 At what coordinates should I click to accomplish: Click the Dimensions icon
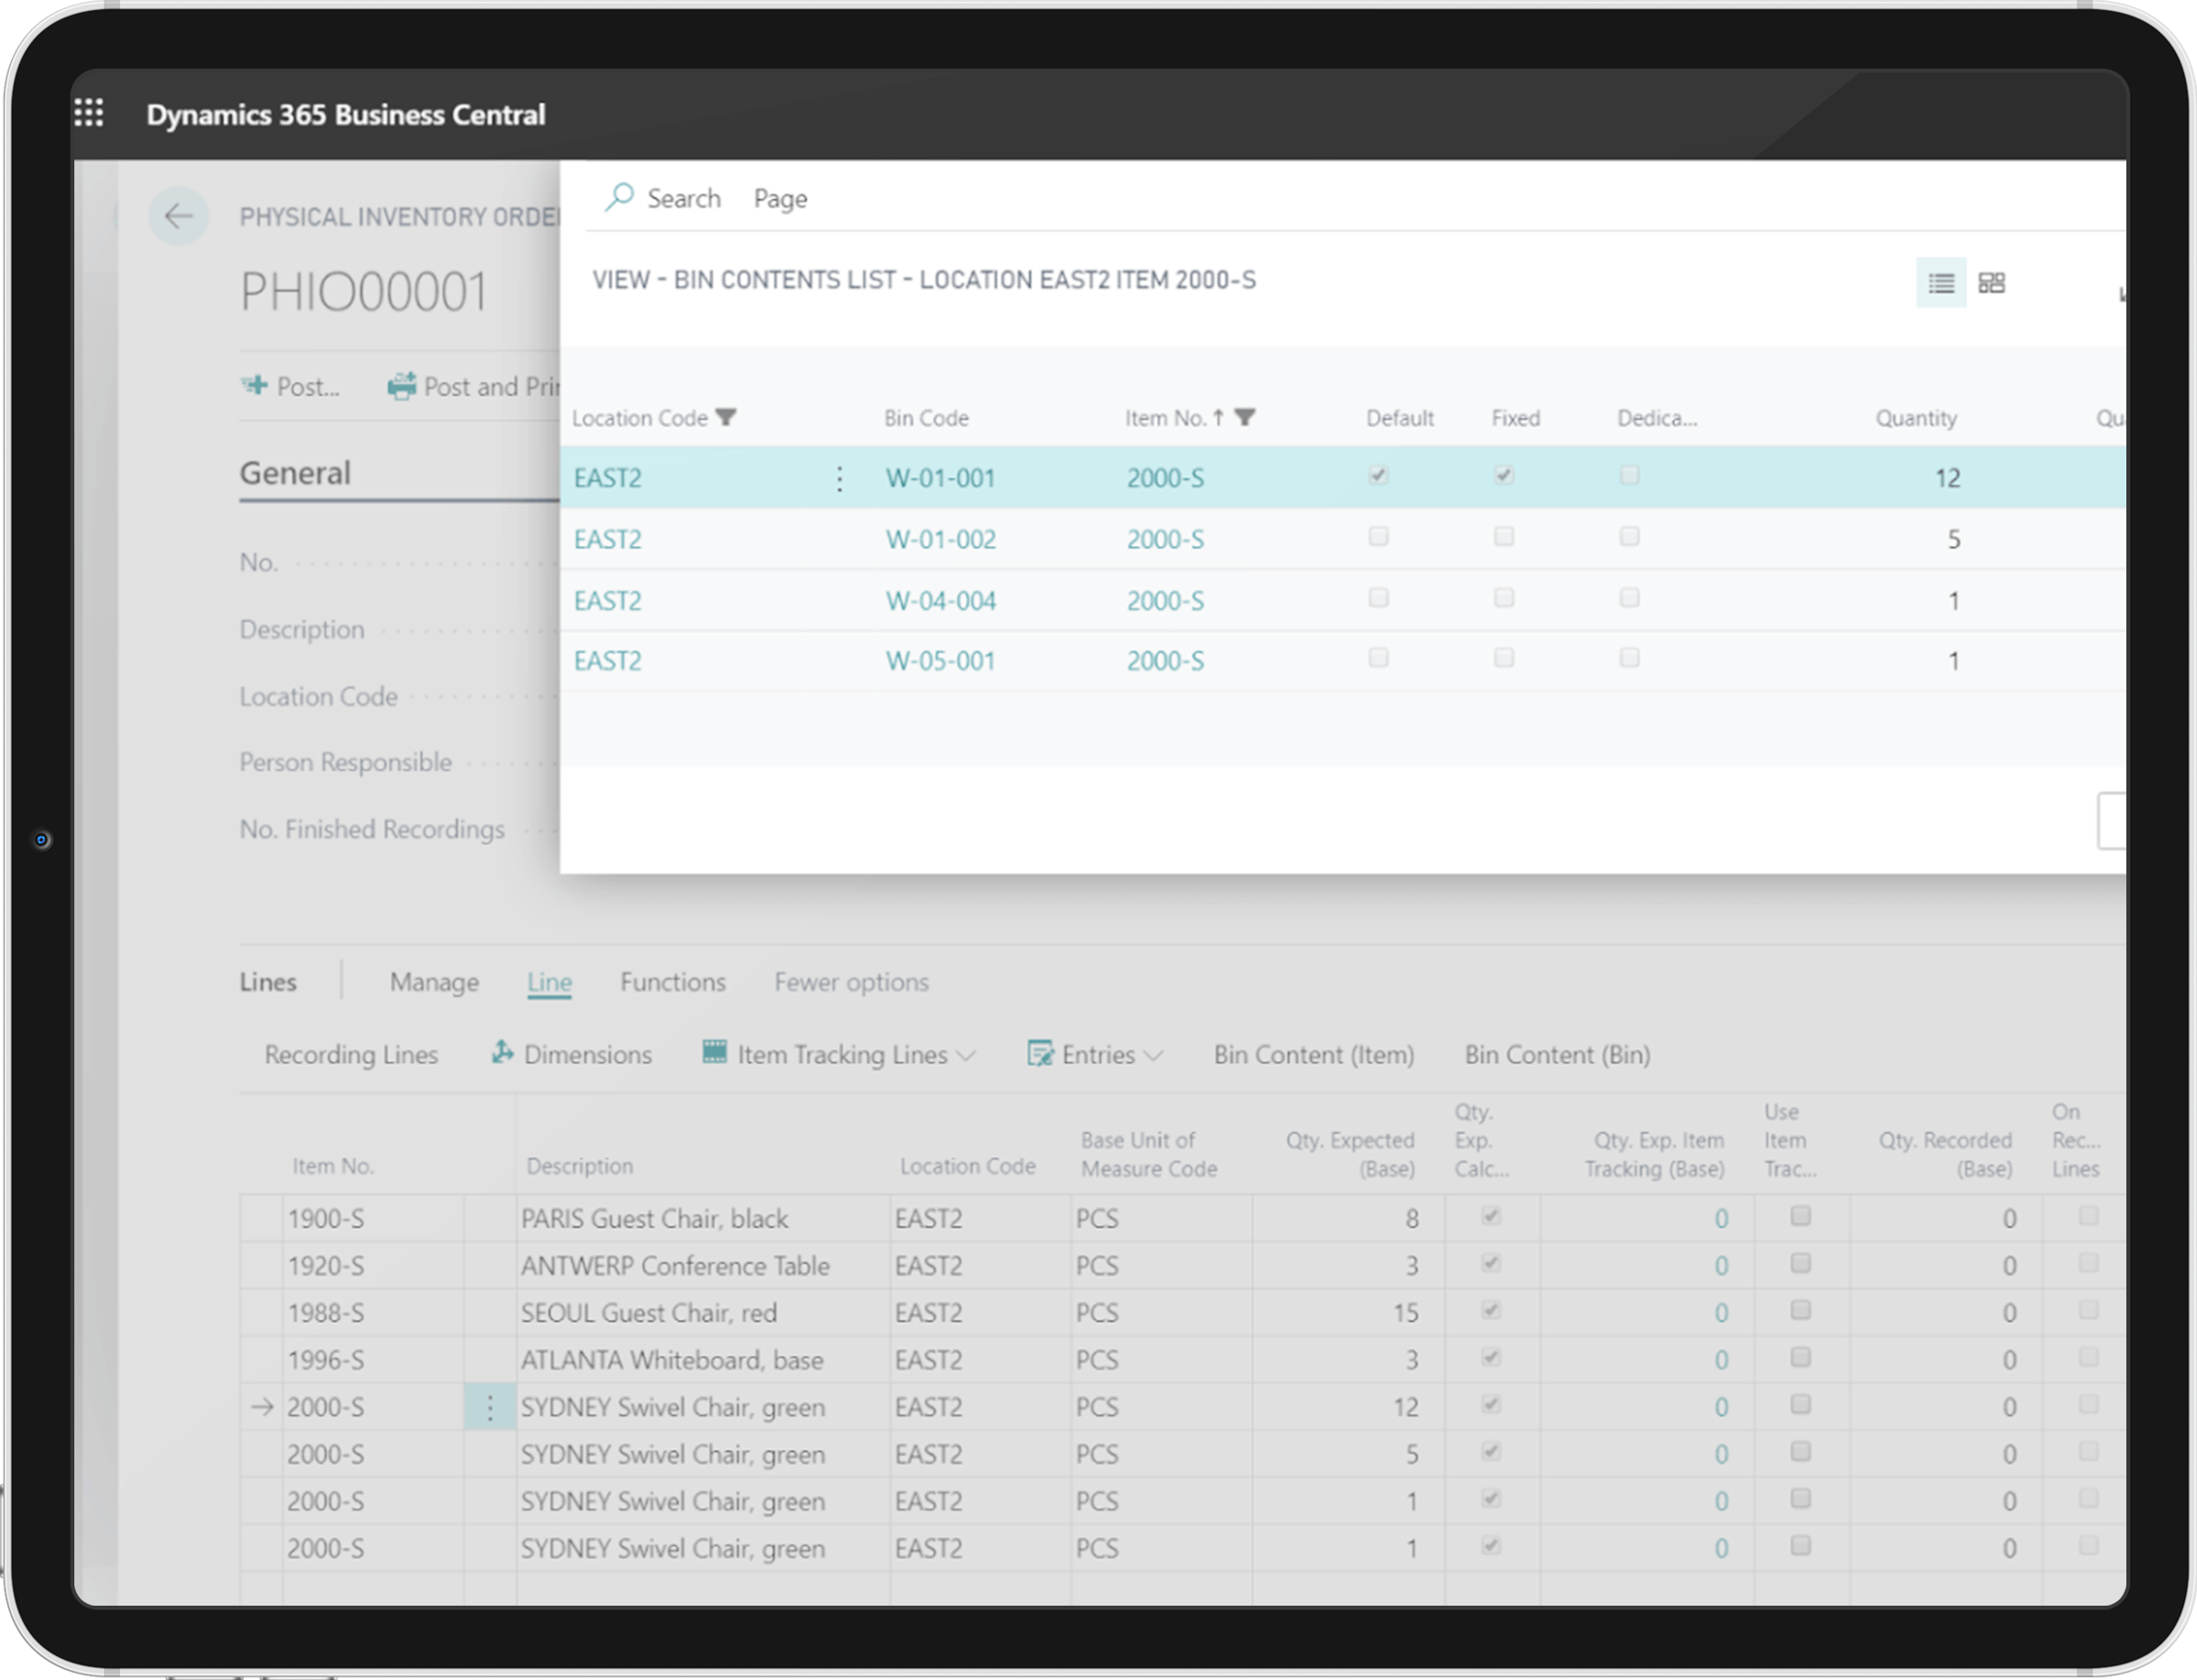(502, 1053)
